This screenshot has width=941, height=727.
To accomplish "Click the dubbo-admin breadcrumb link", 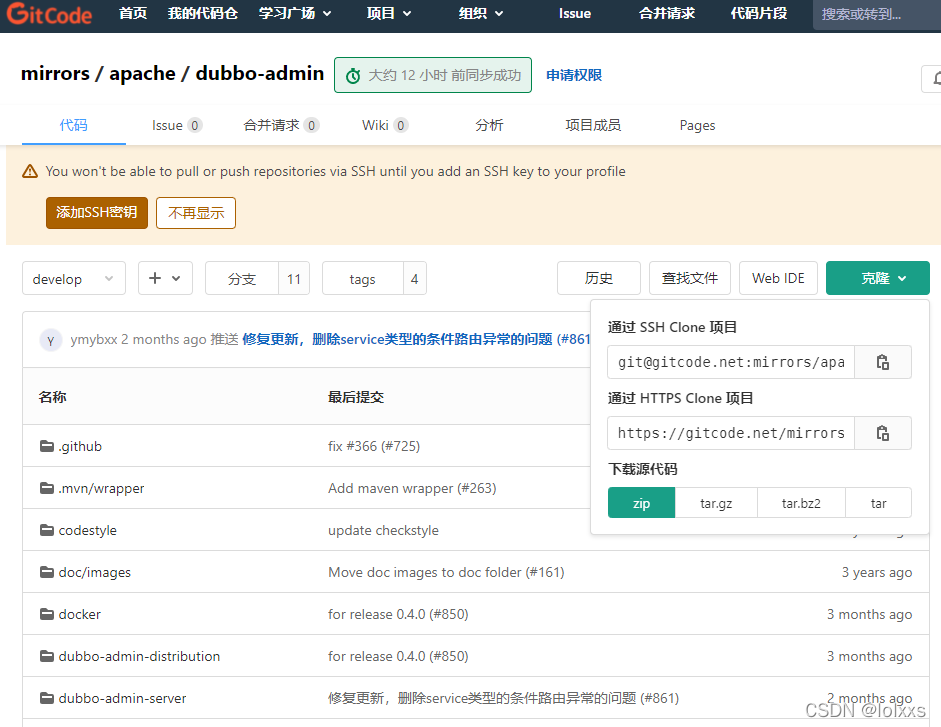I will tap(260, 73).
